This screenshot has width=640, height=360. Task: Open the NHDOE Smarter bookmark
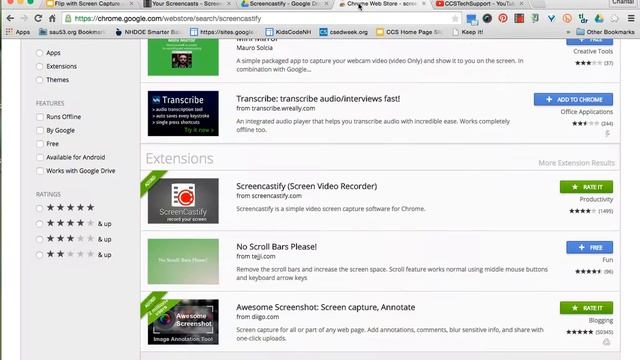[147, 32]
